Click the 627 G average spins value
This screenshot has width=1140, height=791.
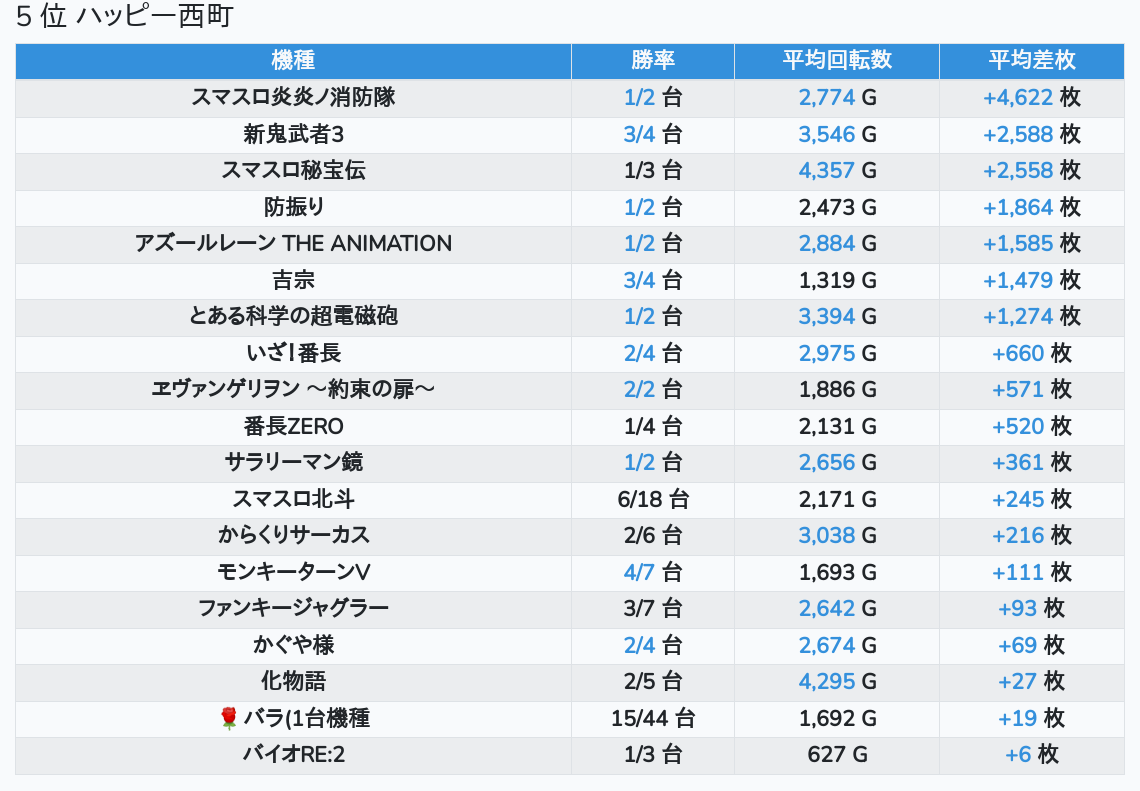[x=837, y=754]
